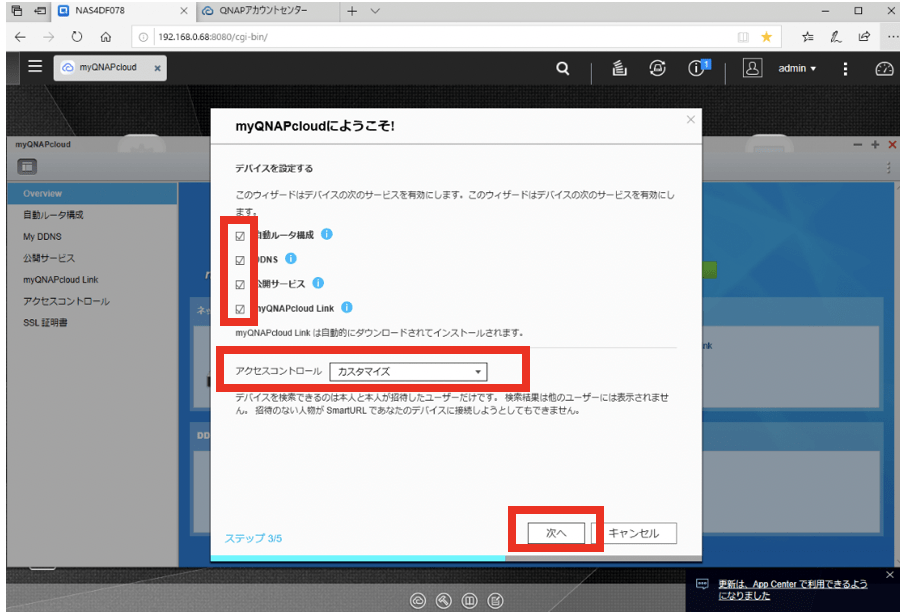The image size is (900, 612).
Task: Click the user profile icon beside admin
Action: point(752,68)
